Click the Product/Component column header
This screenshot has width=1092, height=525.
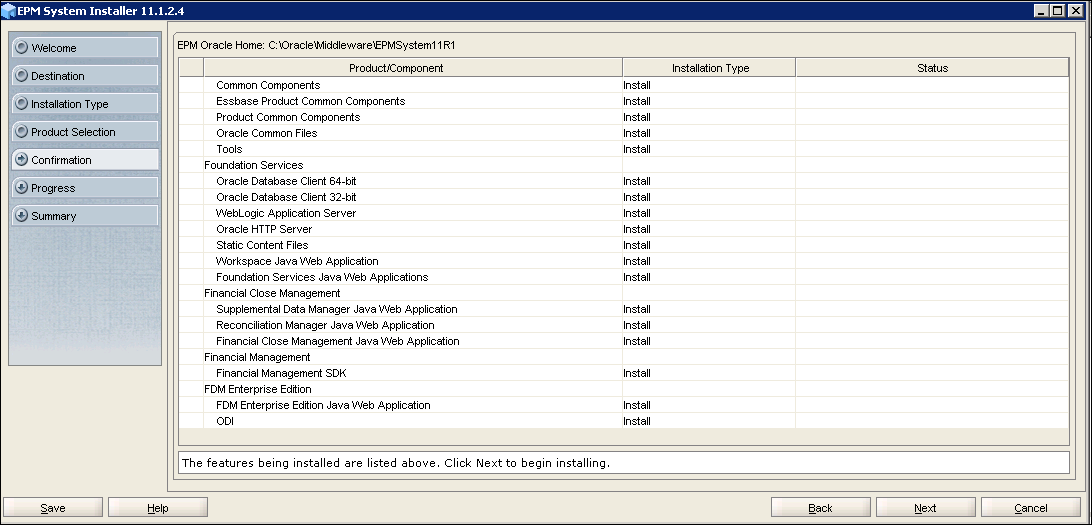413,68
